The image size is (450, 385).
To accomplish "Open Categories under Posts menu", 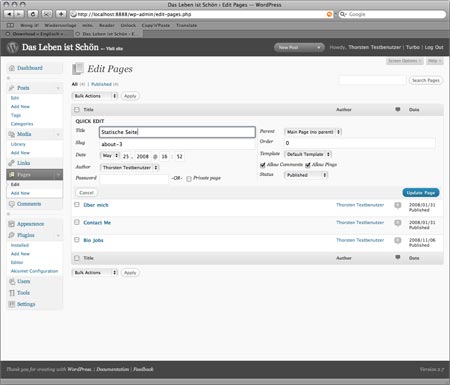I will point(22,124).
